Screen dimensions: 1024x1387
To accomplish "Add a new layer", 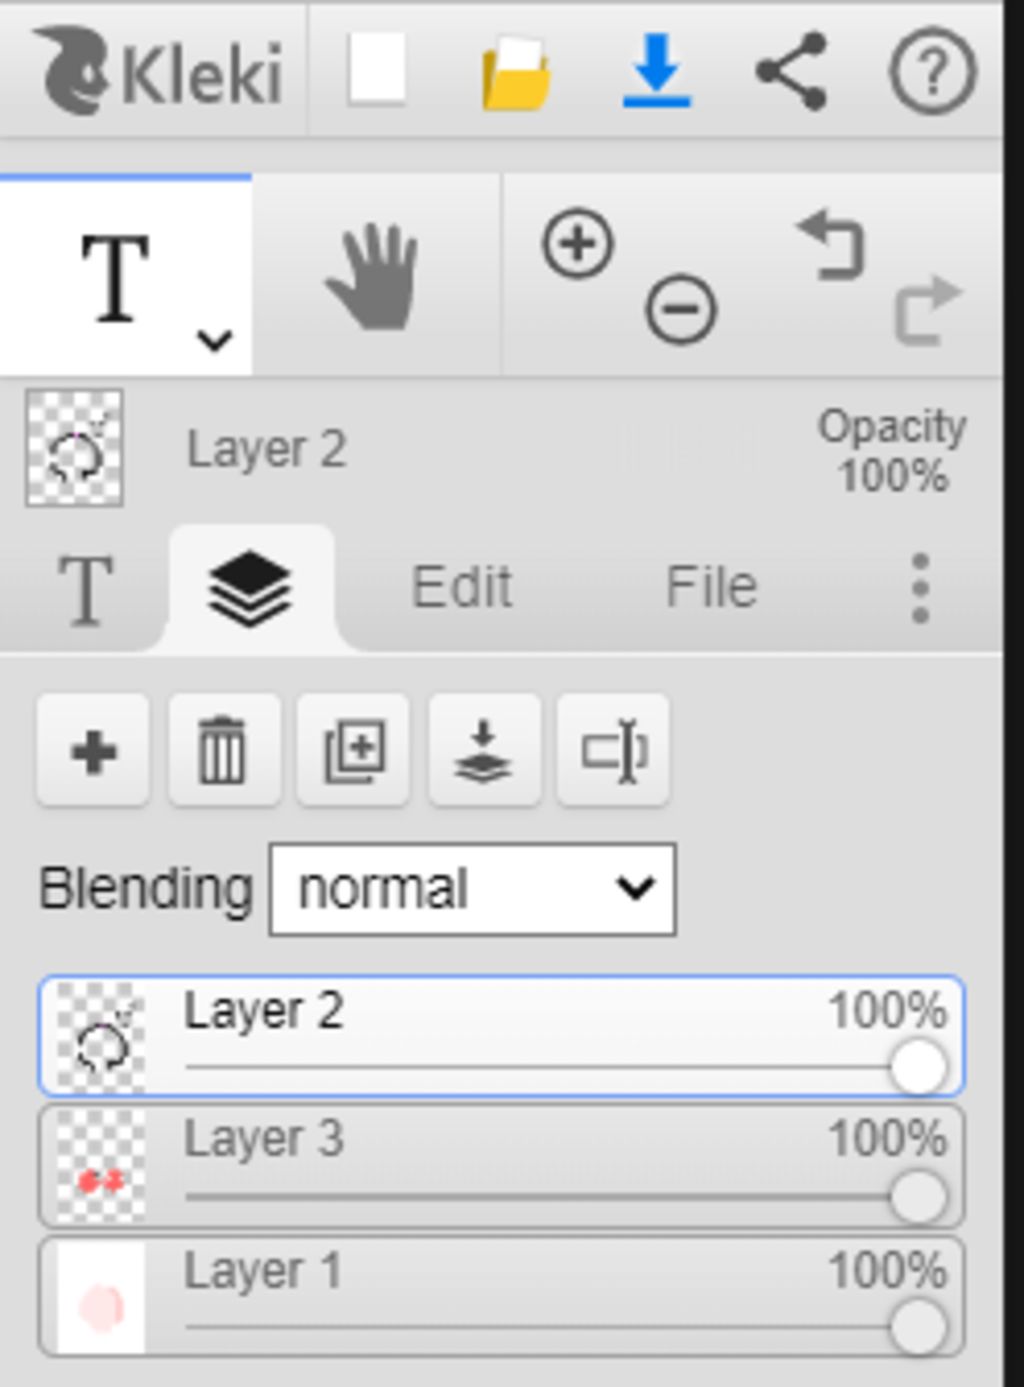I will [x=93, y=751].
